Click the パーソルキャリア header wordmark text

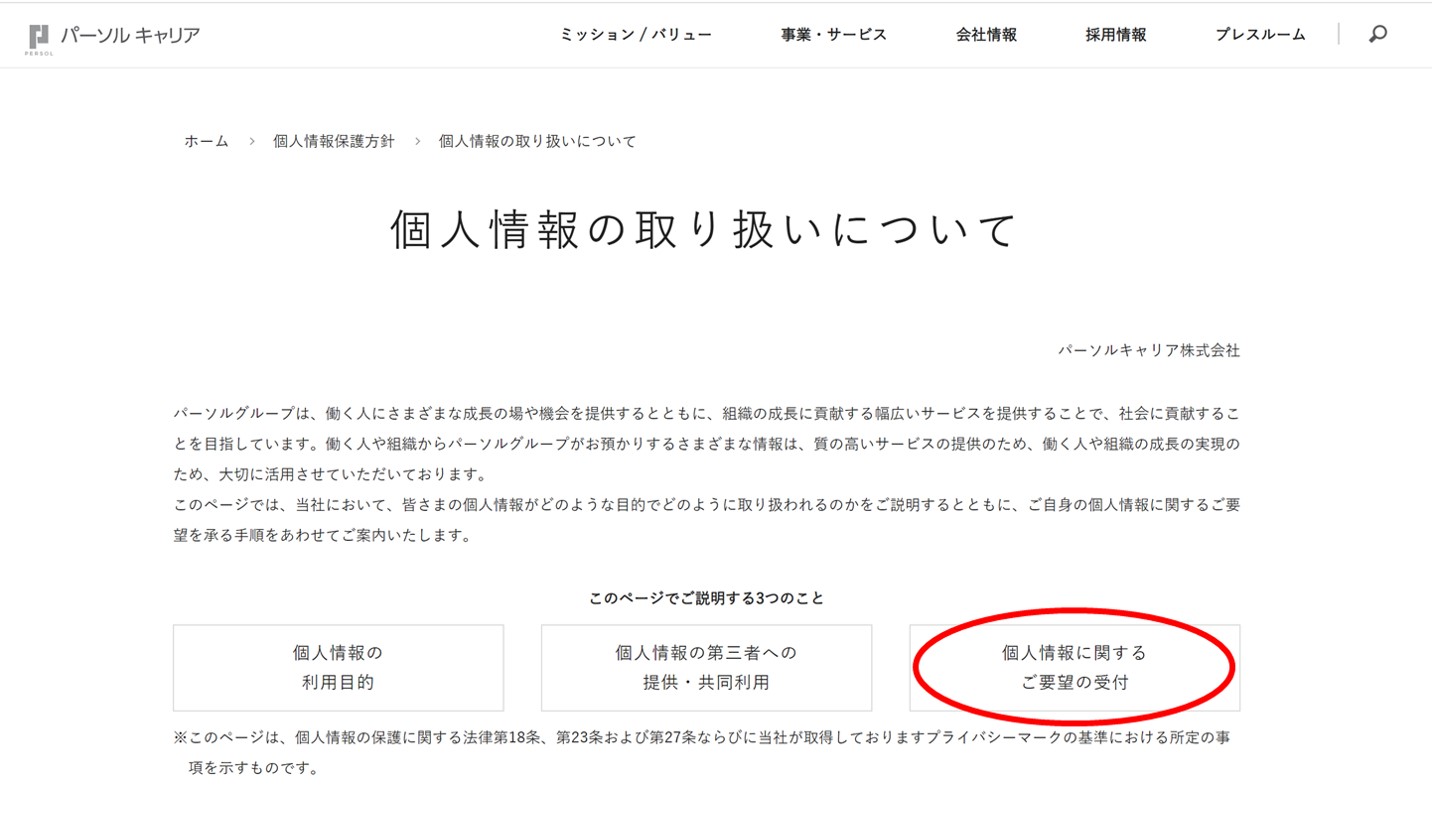point(130,35)
